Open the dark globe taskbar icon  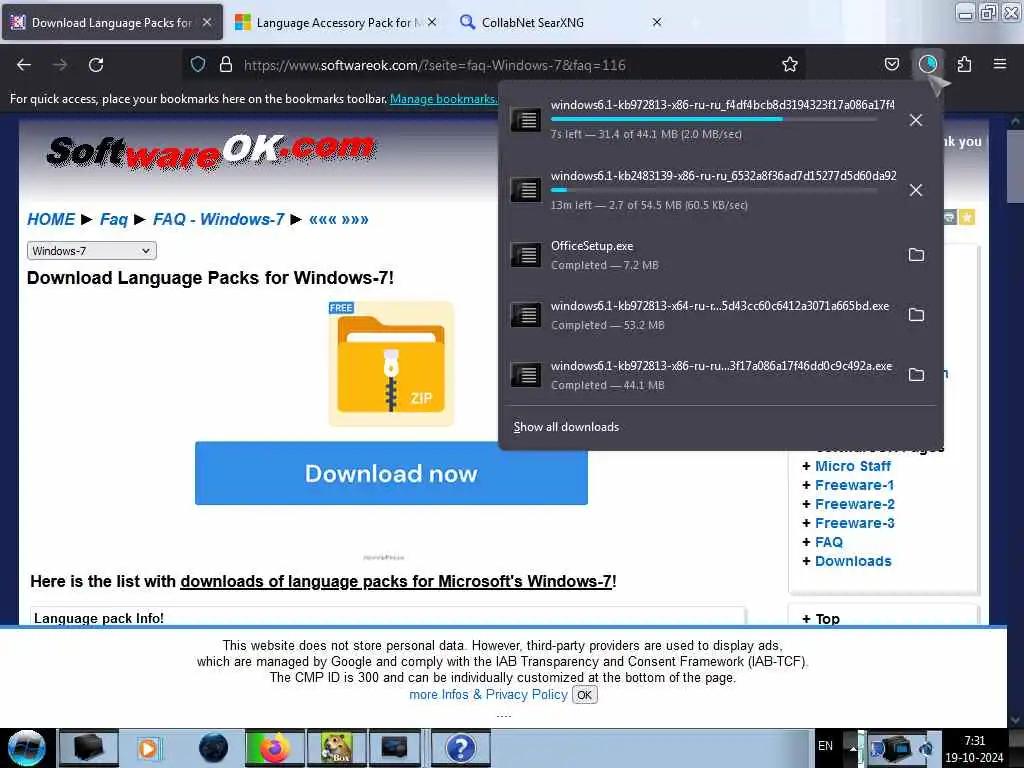pyautogui.click(x=213, y=748)
